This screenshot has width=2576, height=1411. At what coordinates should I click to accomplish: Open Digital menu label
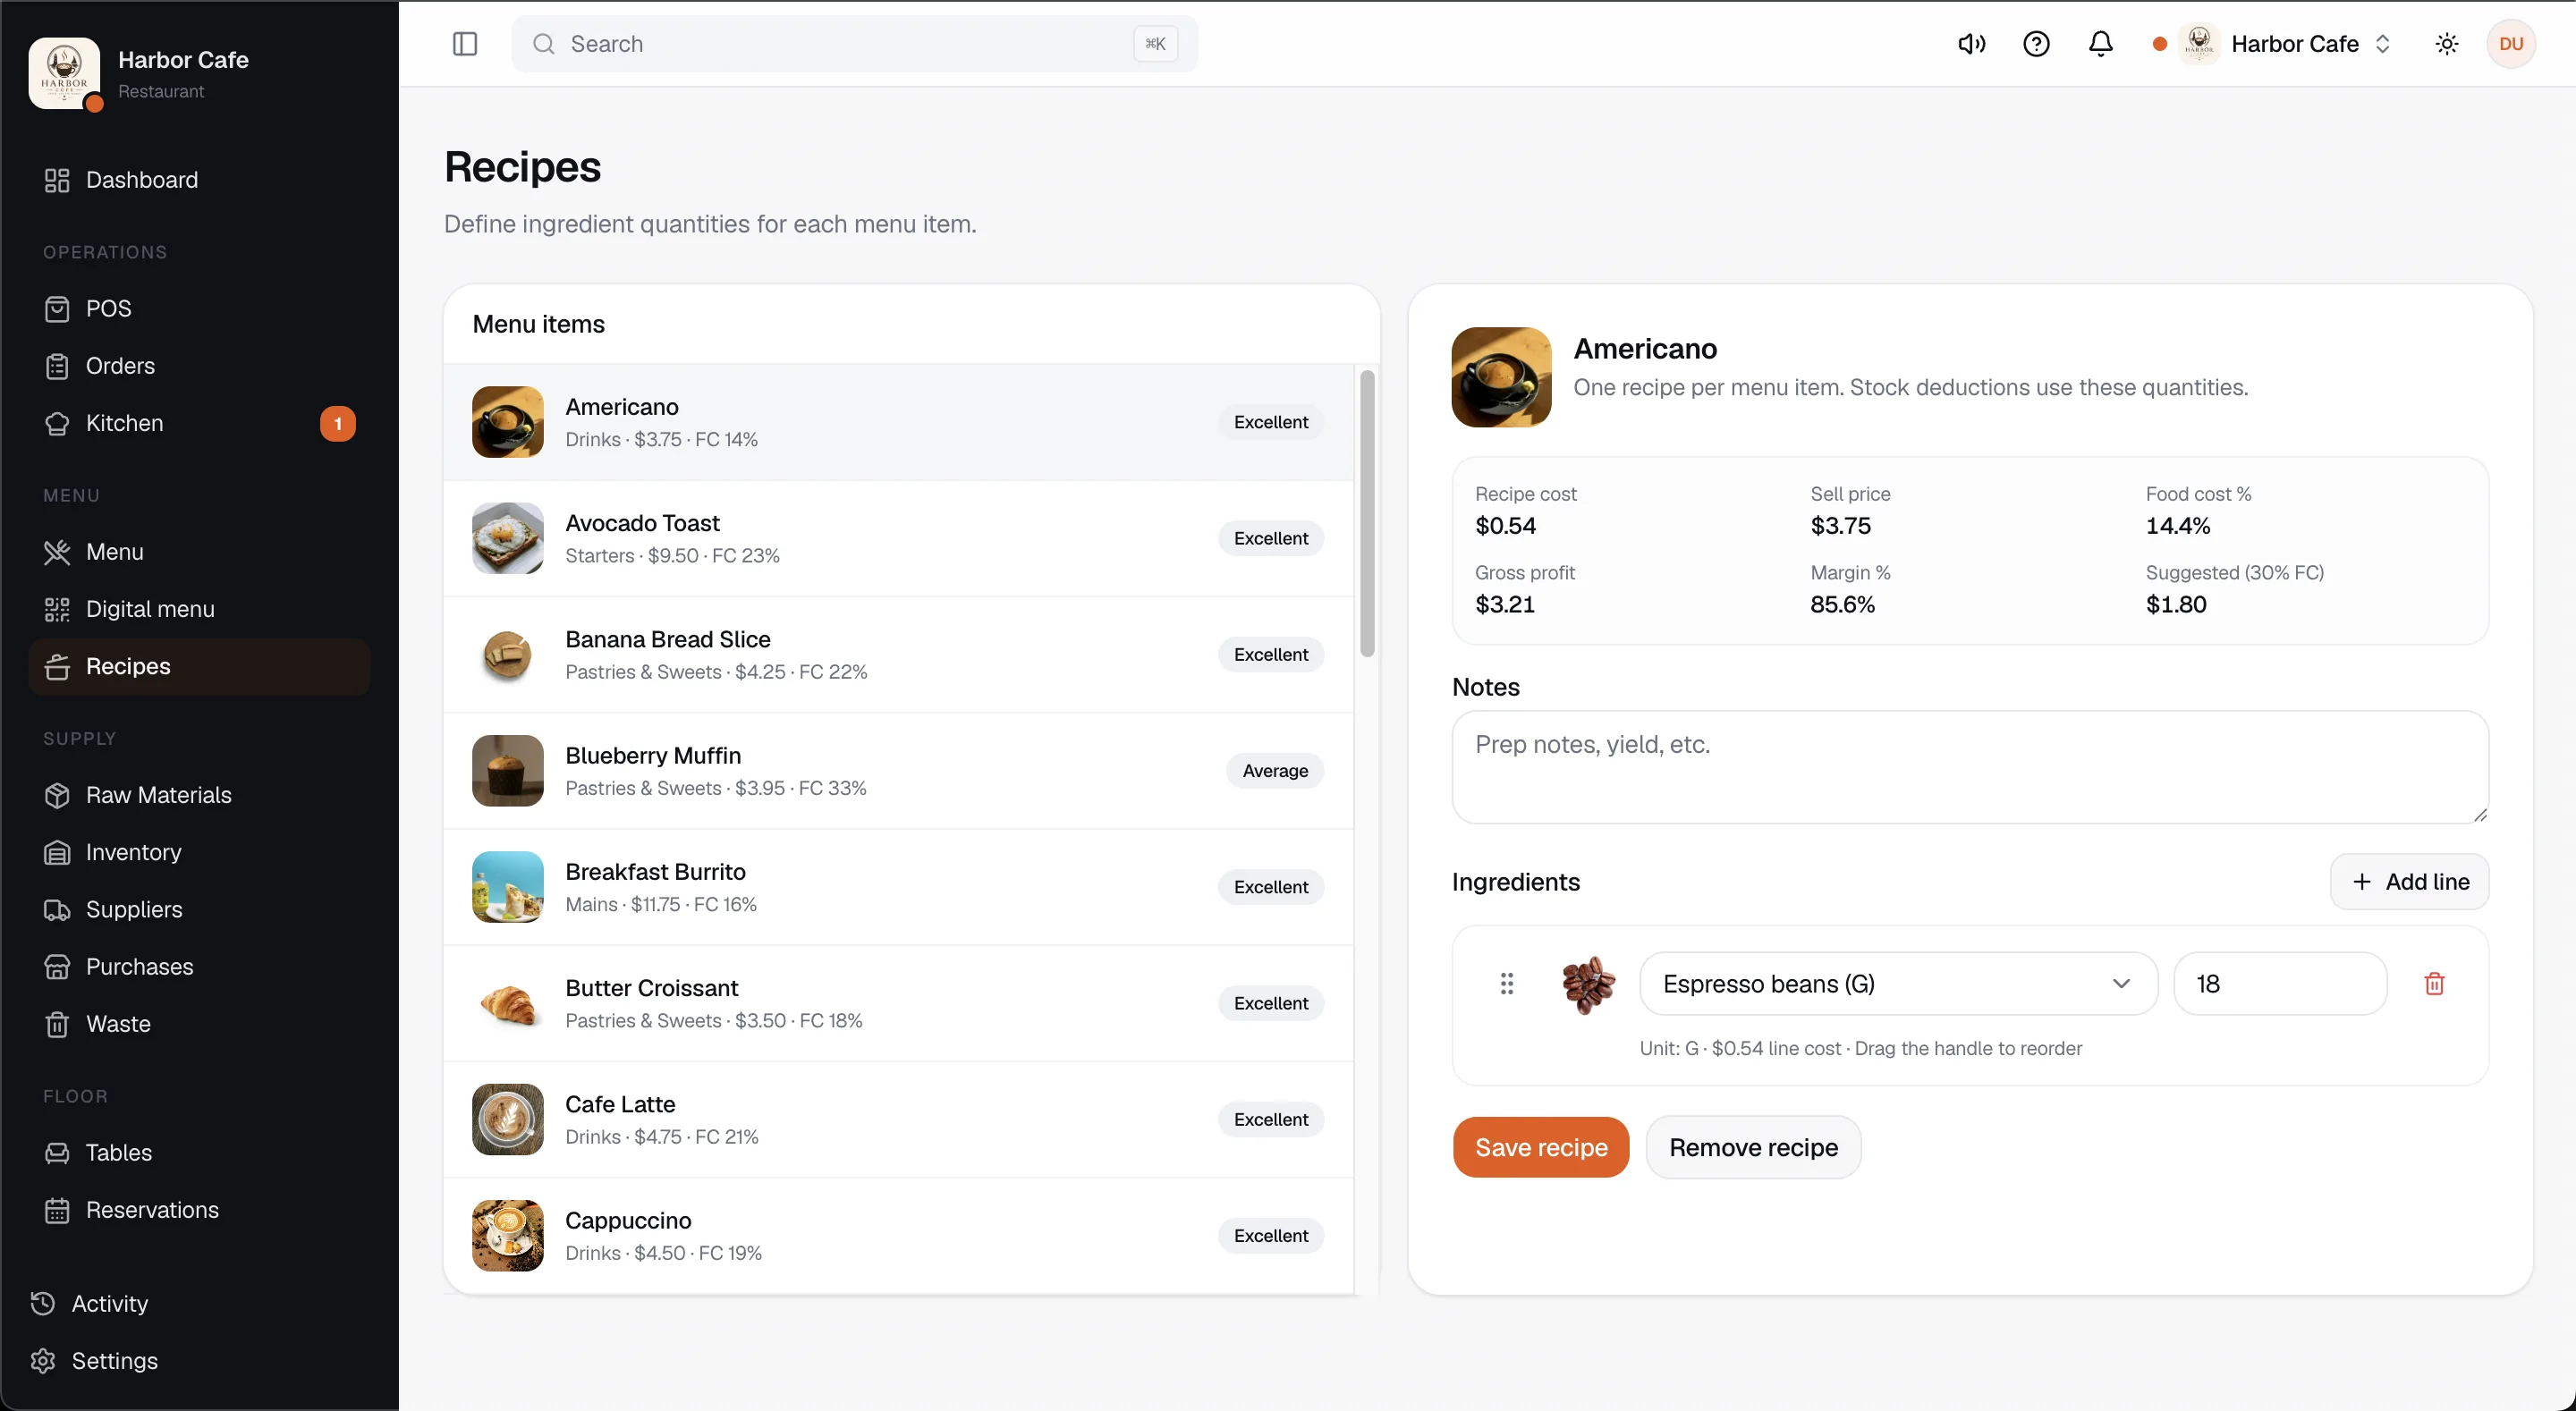click(150, 609)
